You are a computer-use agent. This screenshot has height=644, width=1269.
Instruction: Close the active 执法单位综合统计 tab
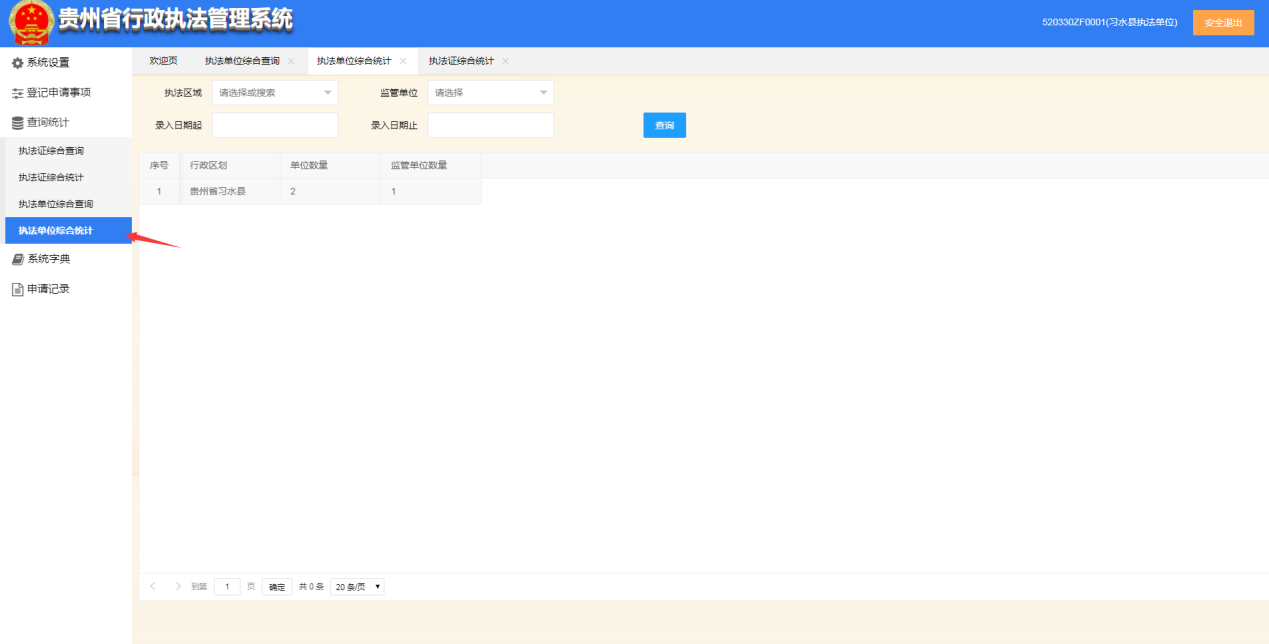pos(403,61)
